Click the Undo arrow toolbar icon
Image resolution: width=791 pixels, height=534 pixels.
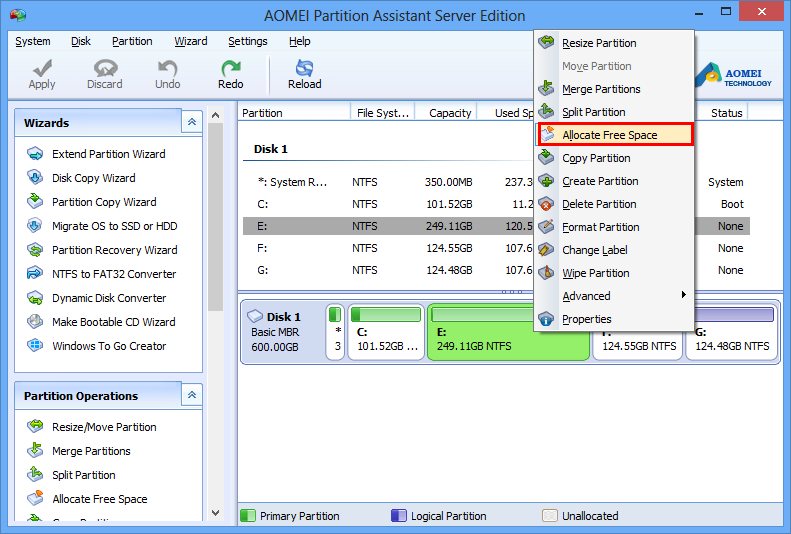coord(167,68)
